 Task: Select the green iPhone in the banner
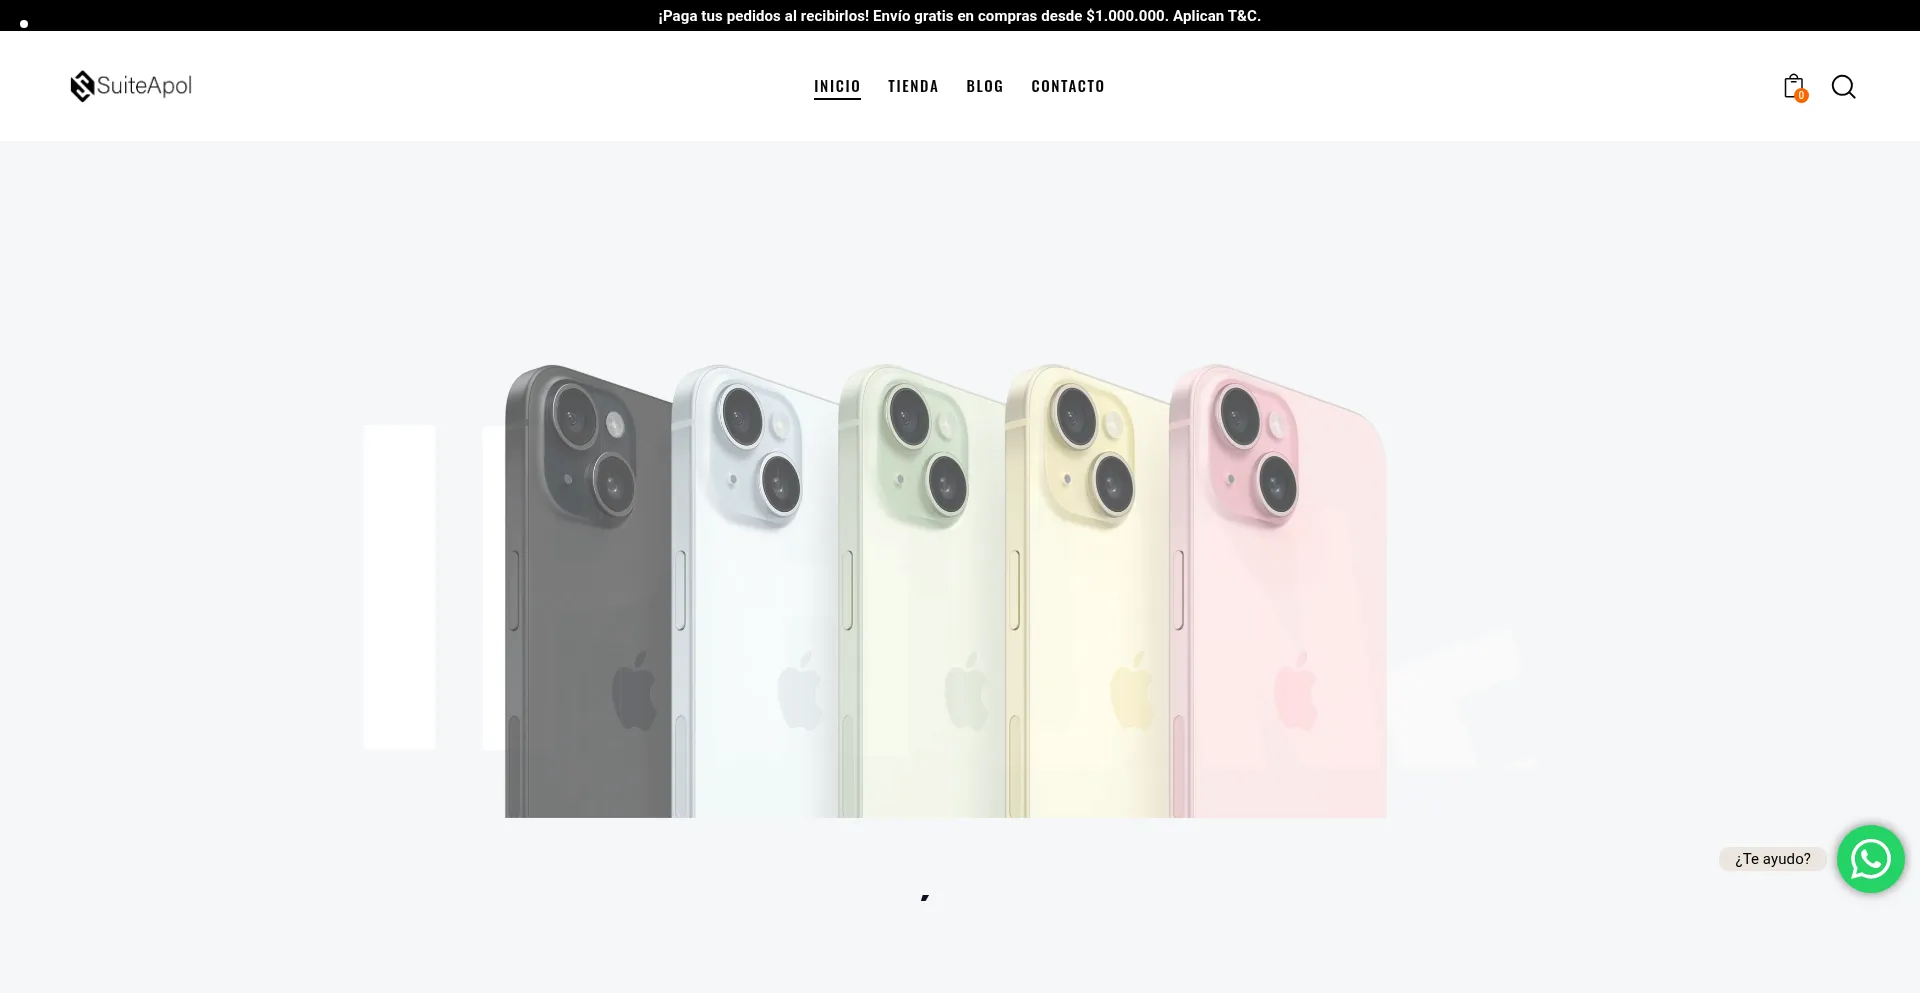(x=922, y=590)
